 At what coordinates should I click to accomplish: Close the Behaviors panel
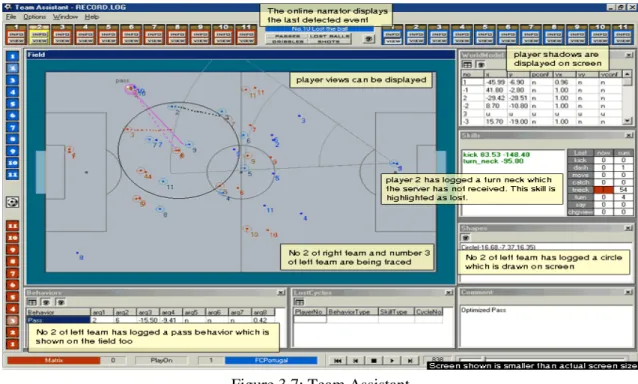tap(281, 292)
